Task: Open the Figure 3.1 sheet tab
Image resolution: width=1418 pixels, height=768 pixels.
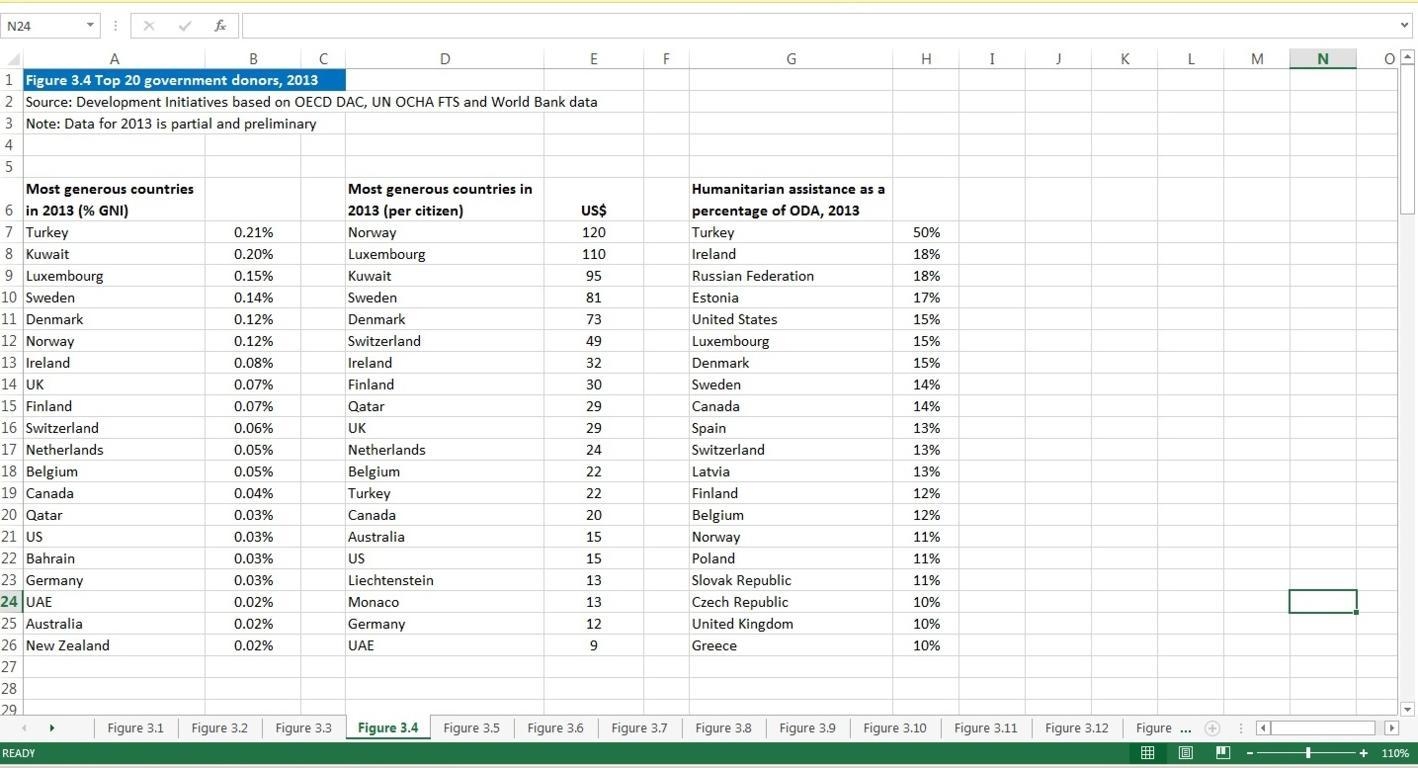Action: pos(135,728)
